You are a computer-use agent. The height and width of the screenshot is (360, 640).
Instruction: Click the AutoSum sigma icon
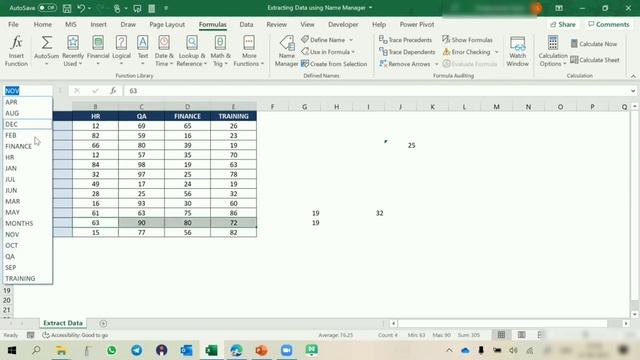tap(47, 42)
